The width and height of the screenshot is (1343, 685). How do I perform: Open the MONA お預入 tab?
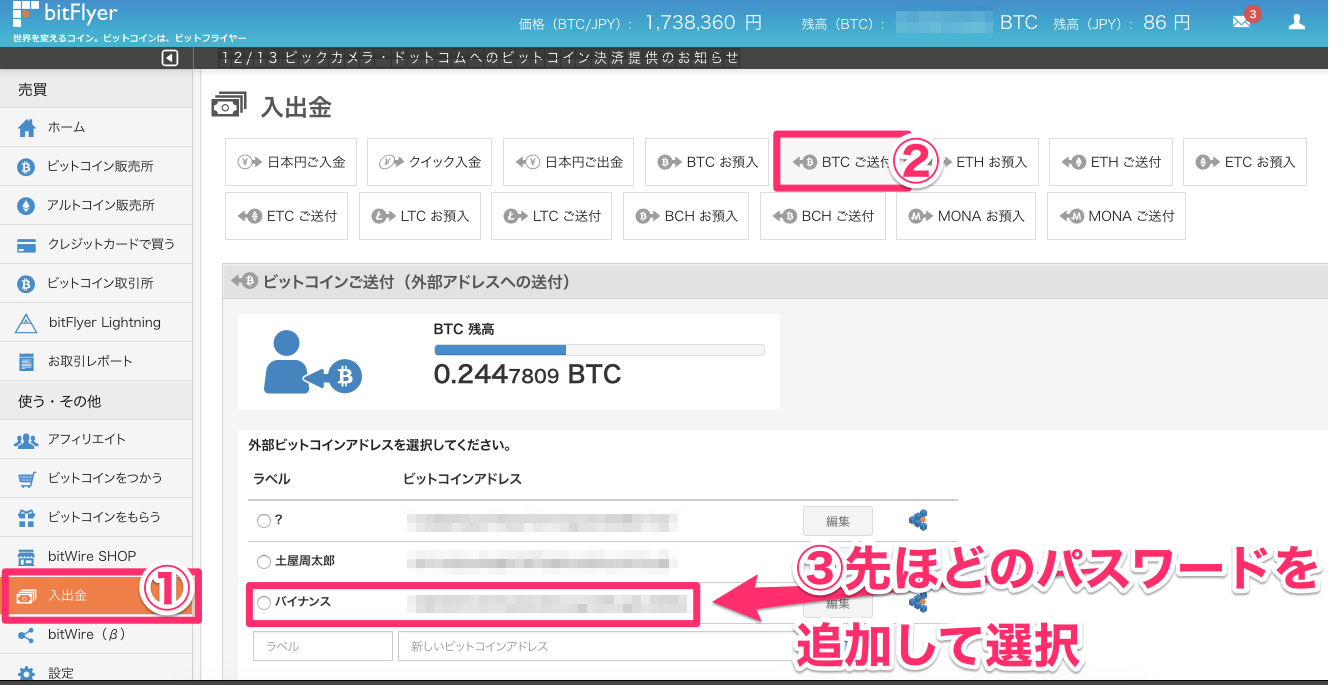[x=966, y=216]
